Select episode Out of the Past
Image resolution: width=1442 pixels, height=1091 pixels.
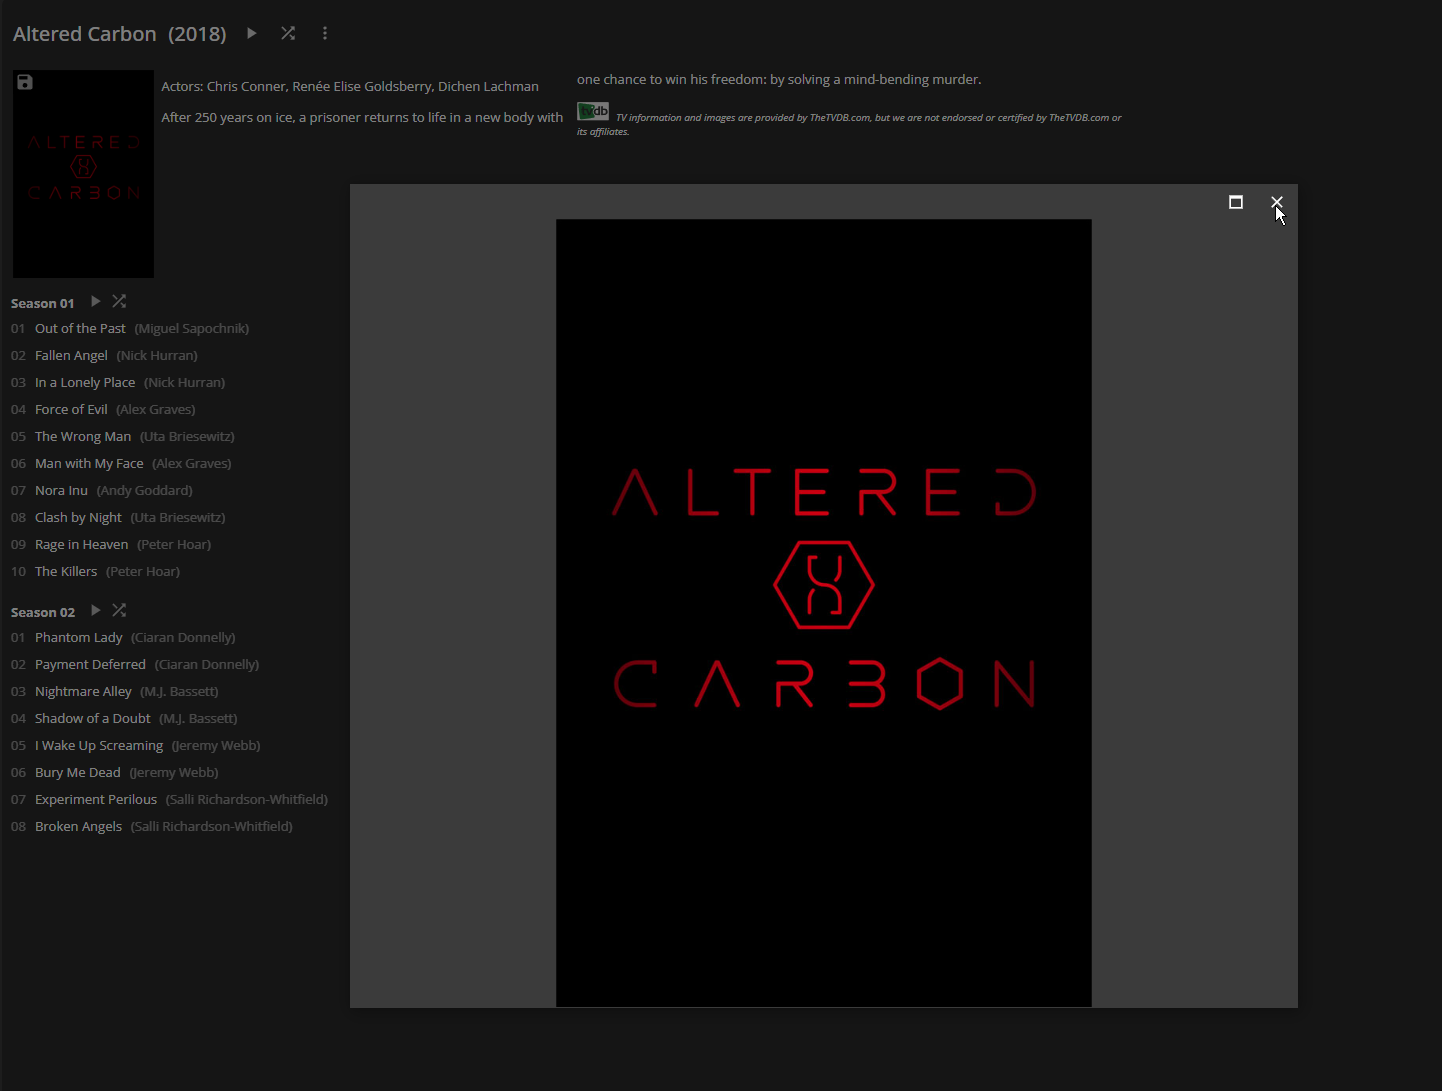pos(80,328)
